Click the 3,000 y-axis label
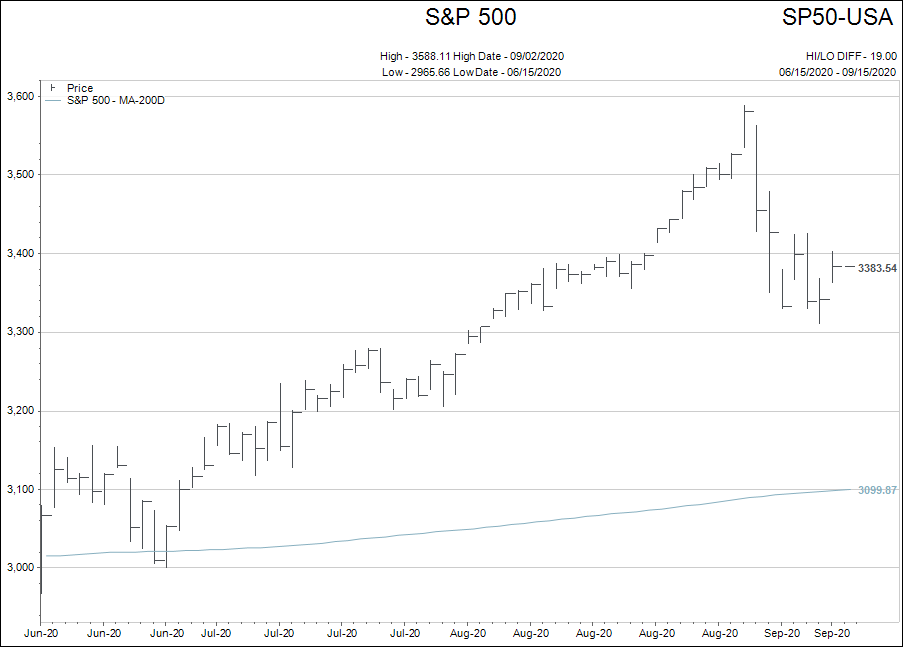 pos(20,568)
